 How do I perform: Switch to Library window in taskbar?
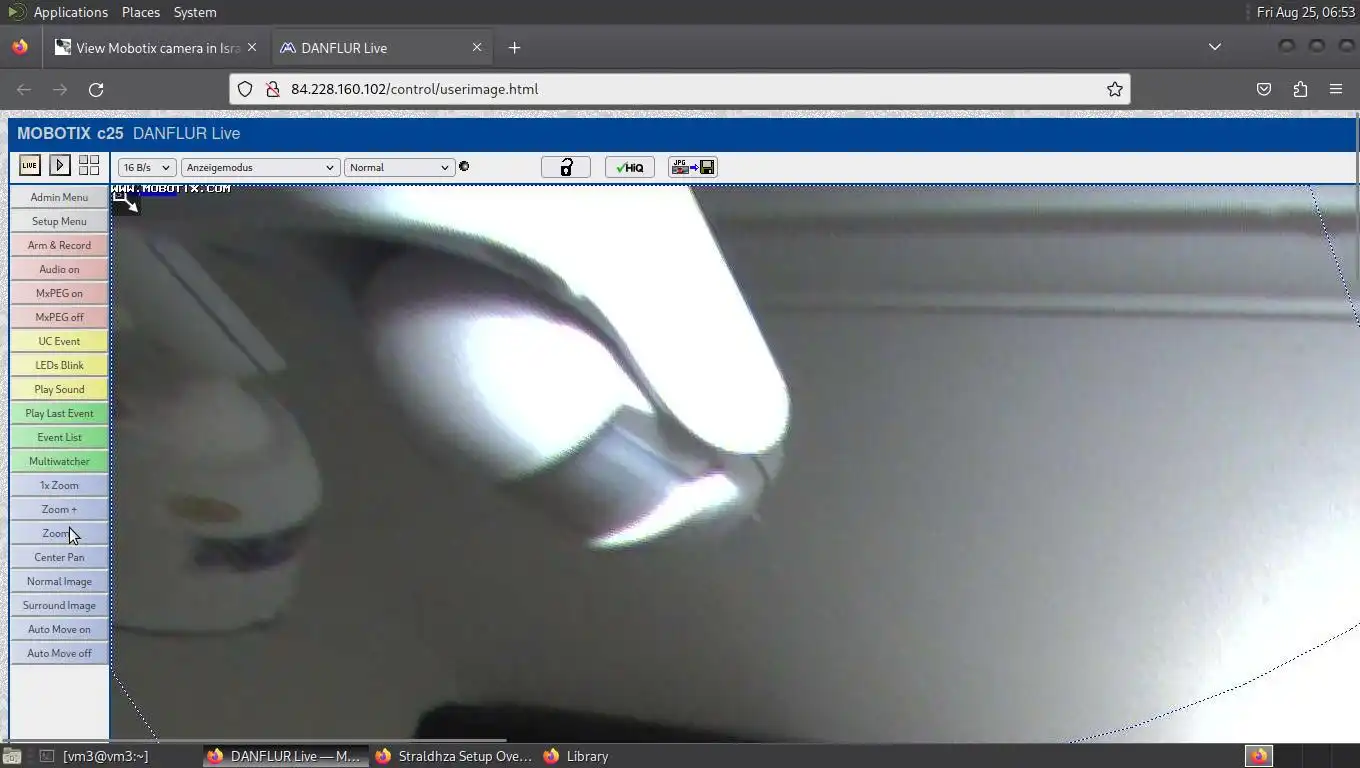576,756
